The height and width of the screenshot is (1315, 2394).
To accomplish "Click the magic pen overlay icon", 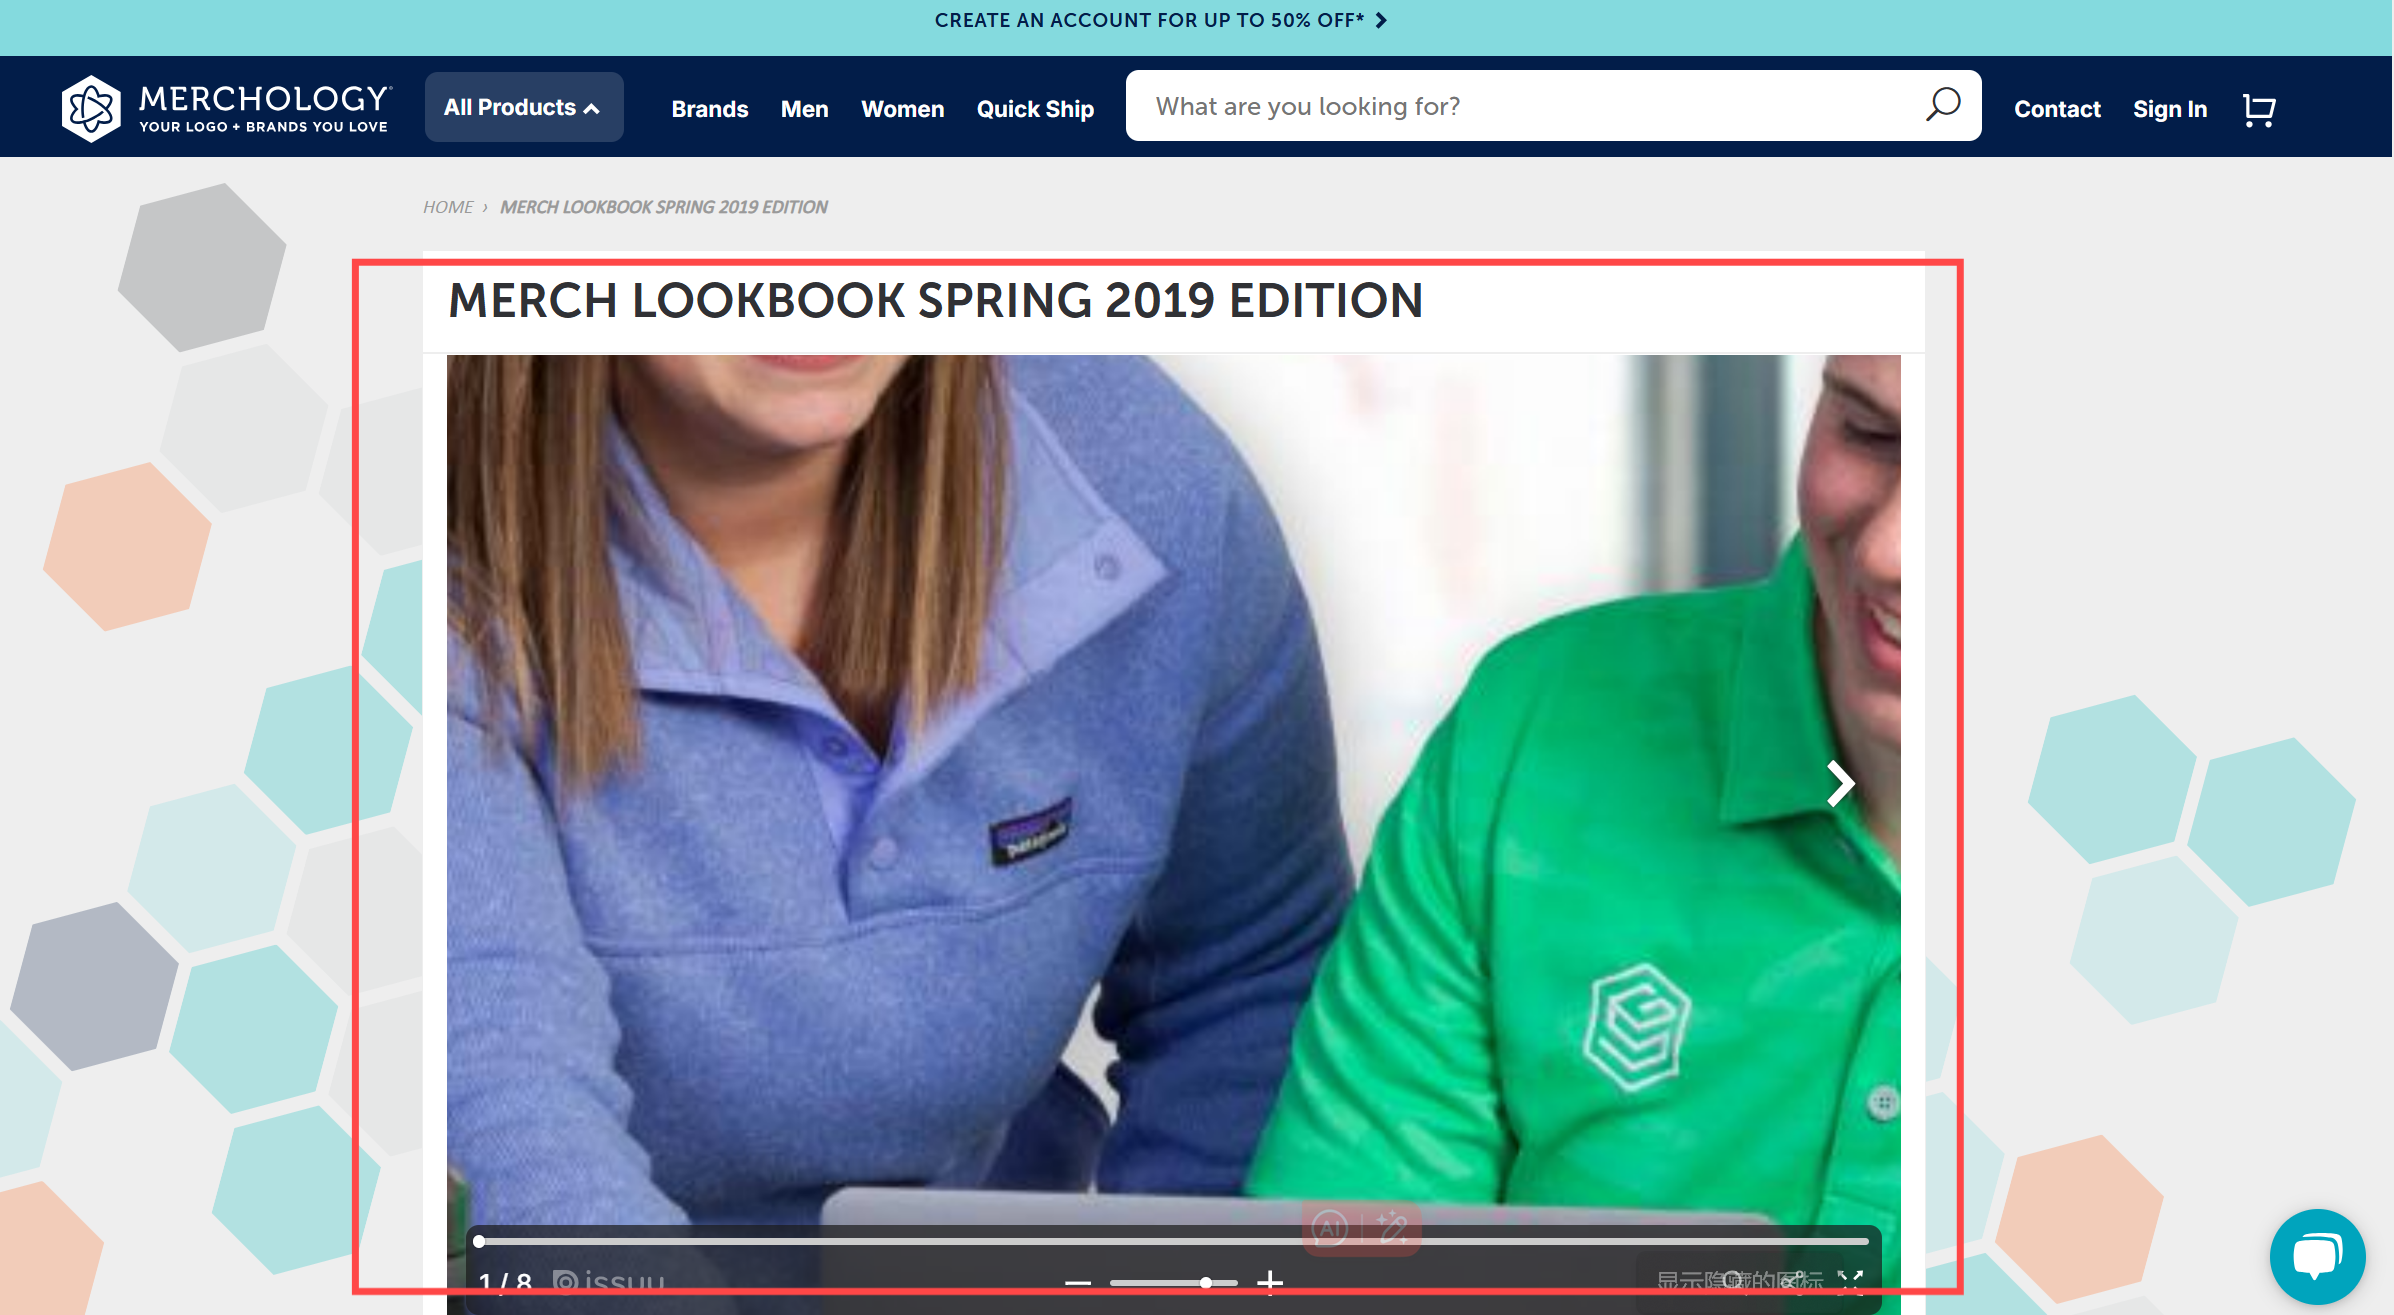I will point(1392,1227).
